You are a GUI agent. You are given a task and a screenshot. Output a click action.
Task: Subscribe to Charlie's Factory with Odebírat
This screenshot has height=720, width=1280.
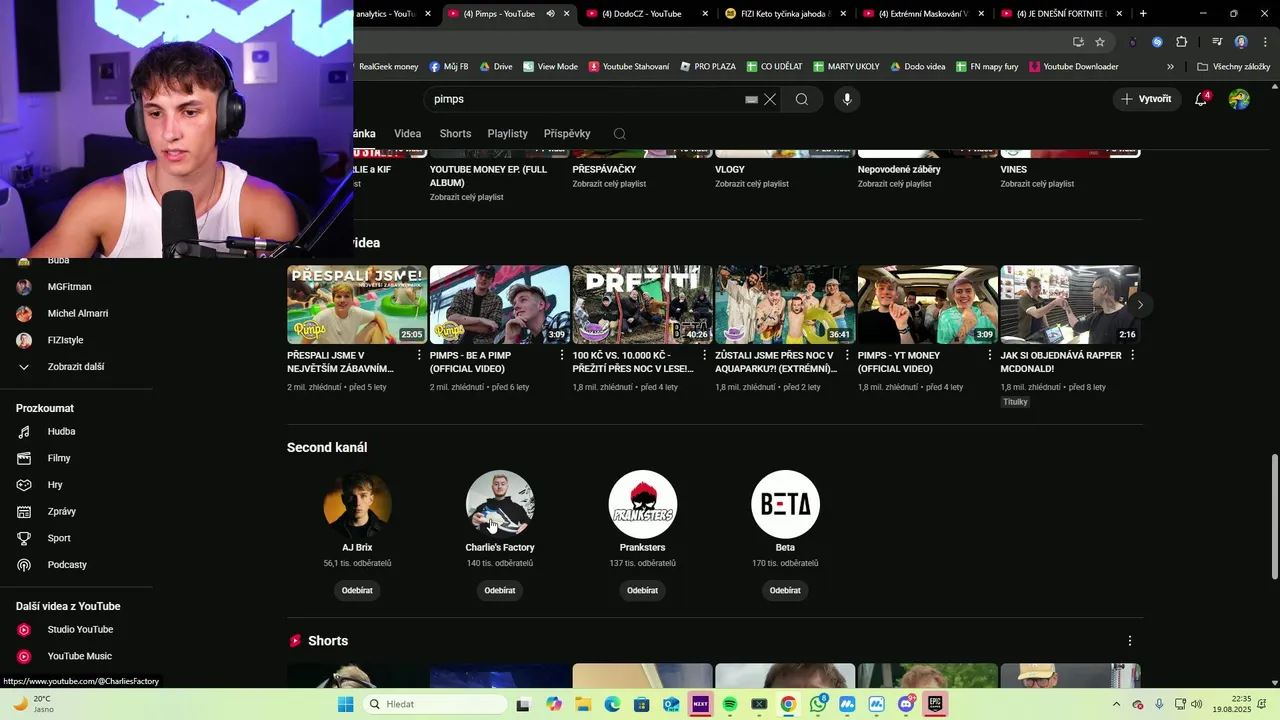(500, 591)
